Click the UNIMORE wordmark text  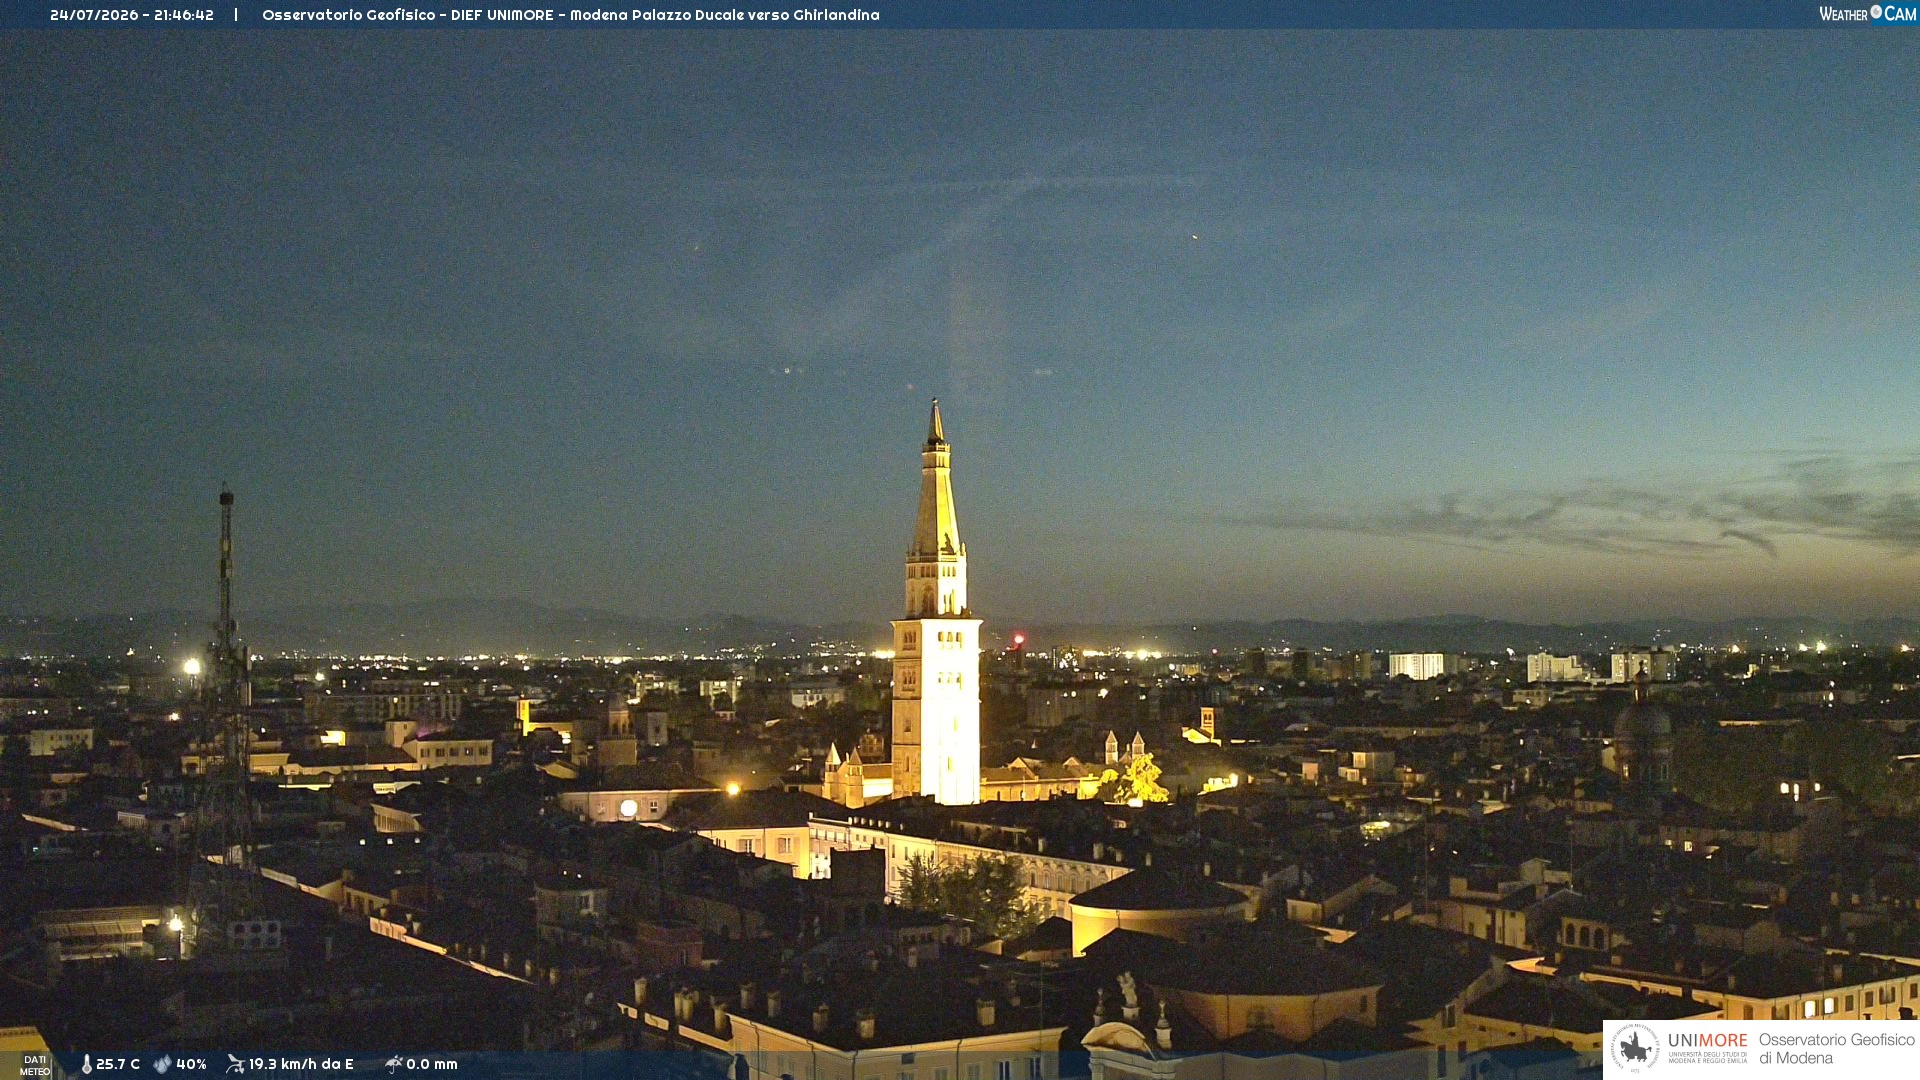click(x=1708, y=1041)
